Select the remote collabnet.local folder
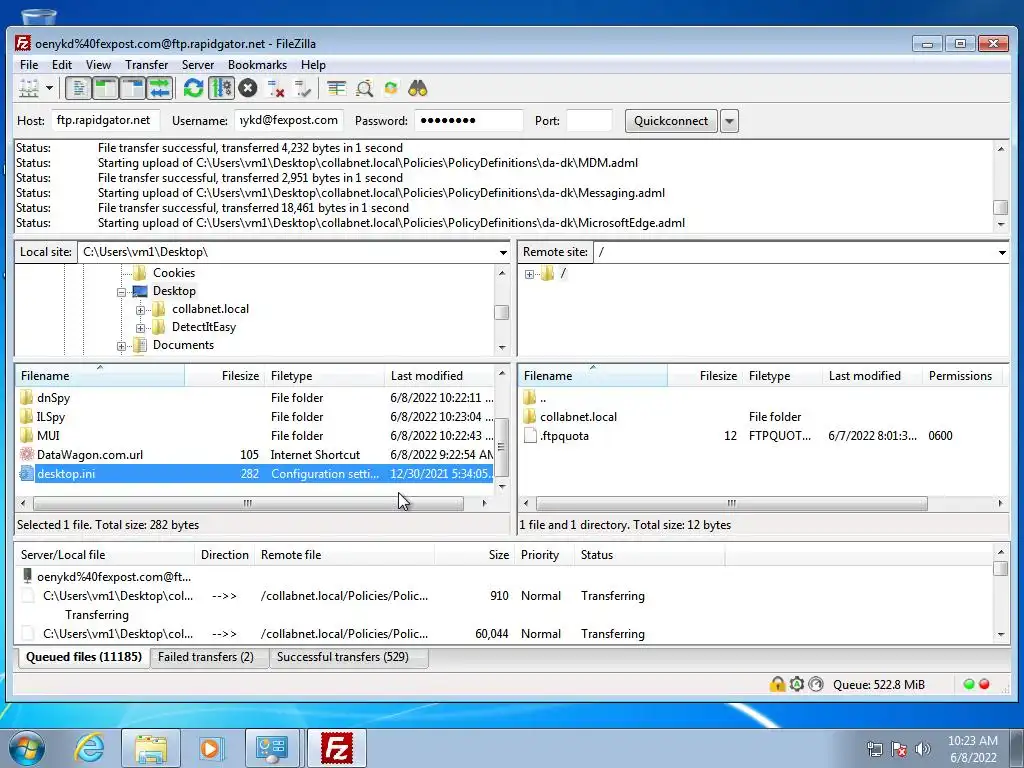Viewport: 1024px width, 768px height. pyautogui.click(x=763, y=417)
